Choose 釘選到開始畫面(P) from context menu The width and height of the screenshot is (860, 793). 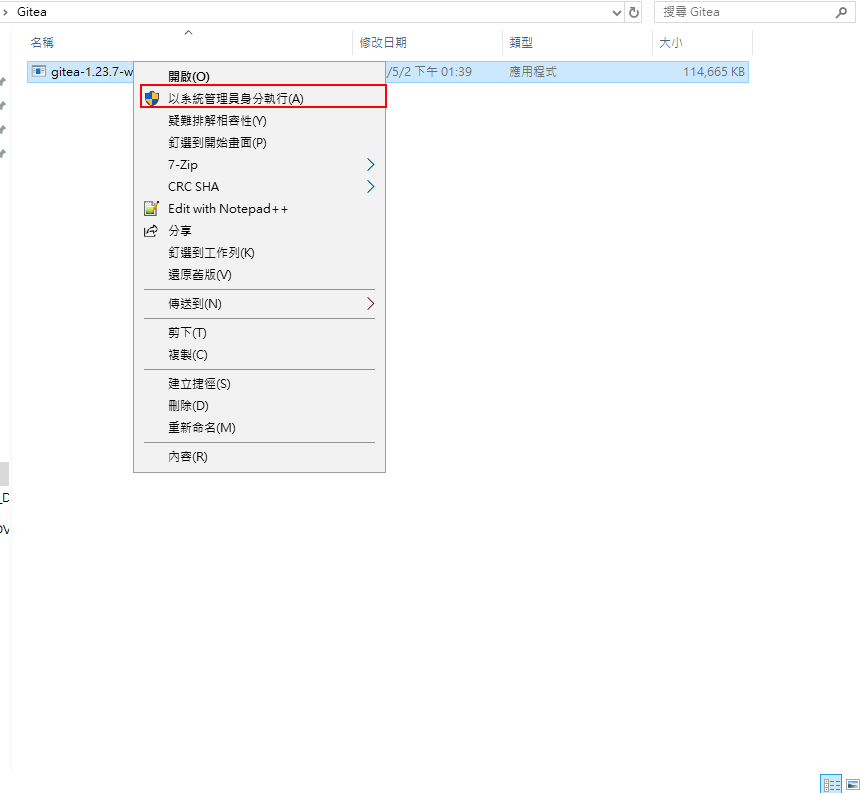coord(259,143)
